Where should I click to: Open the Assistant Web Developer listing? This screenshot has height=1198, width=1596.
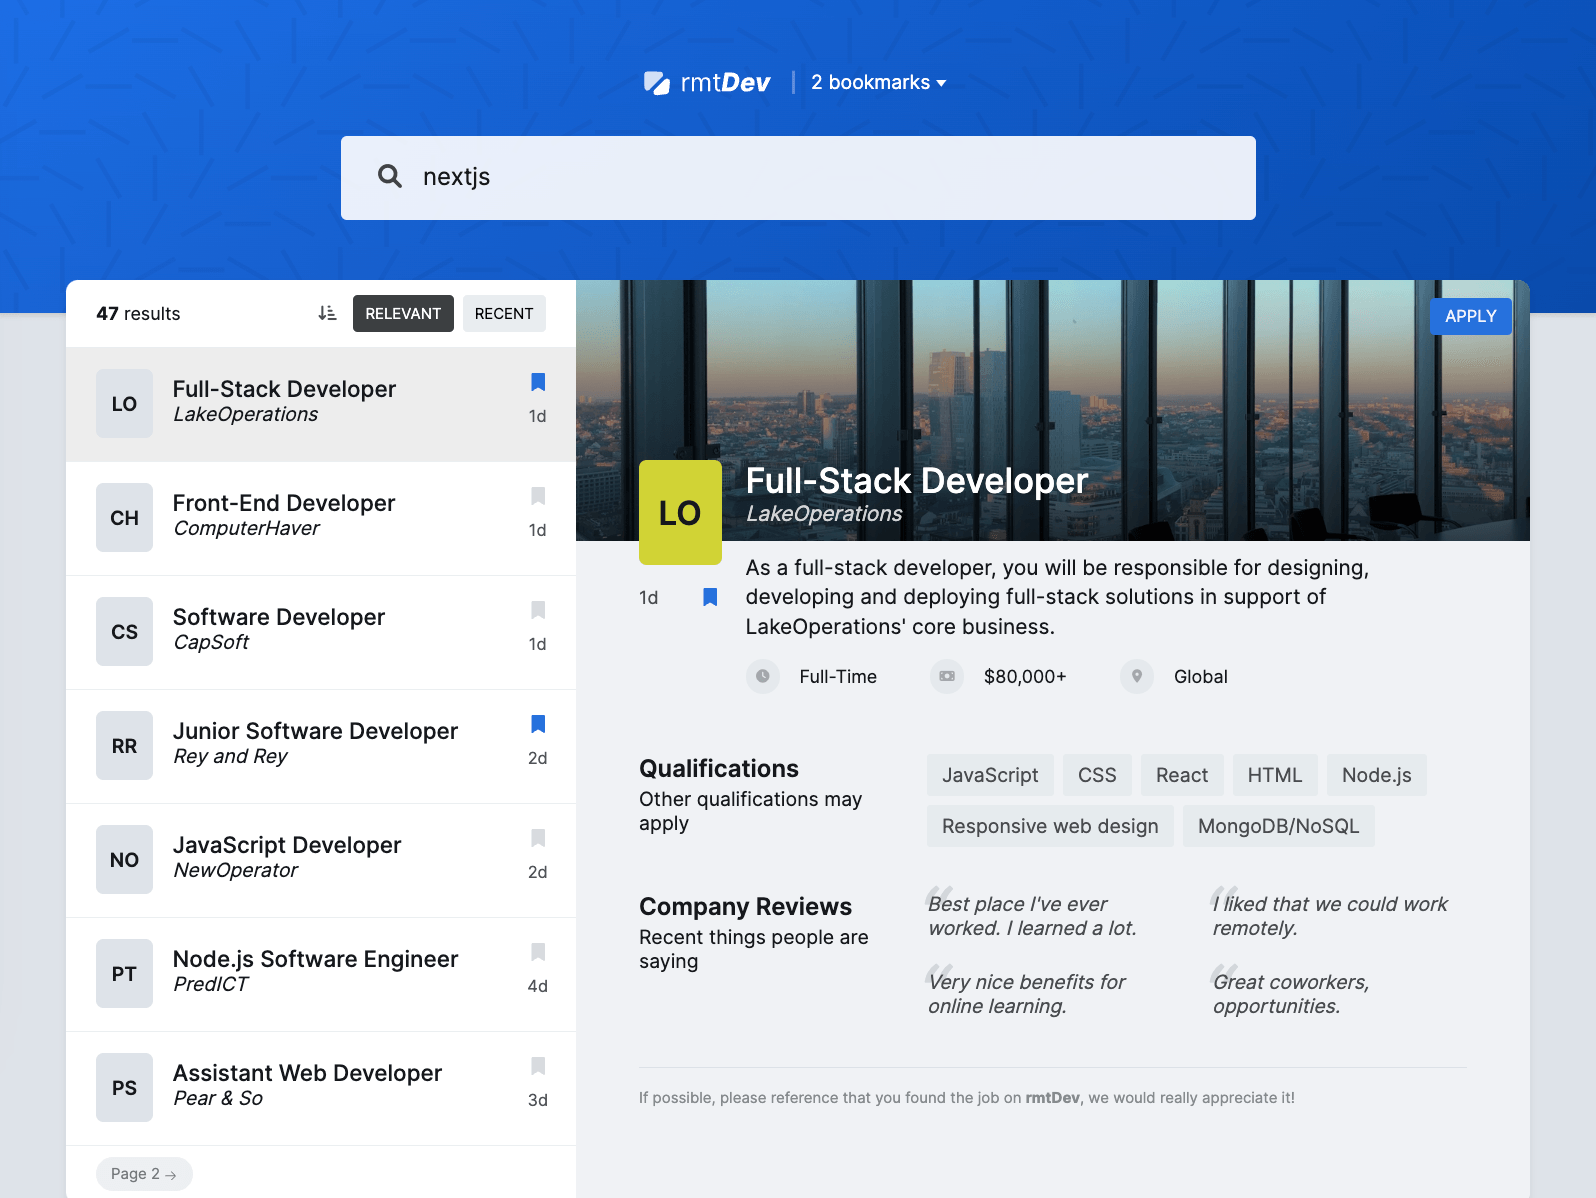pos(321,1088)
